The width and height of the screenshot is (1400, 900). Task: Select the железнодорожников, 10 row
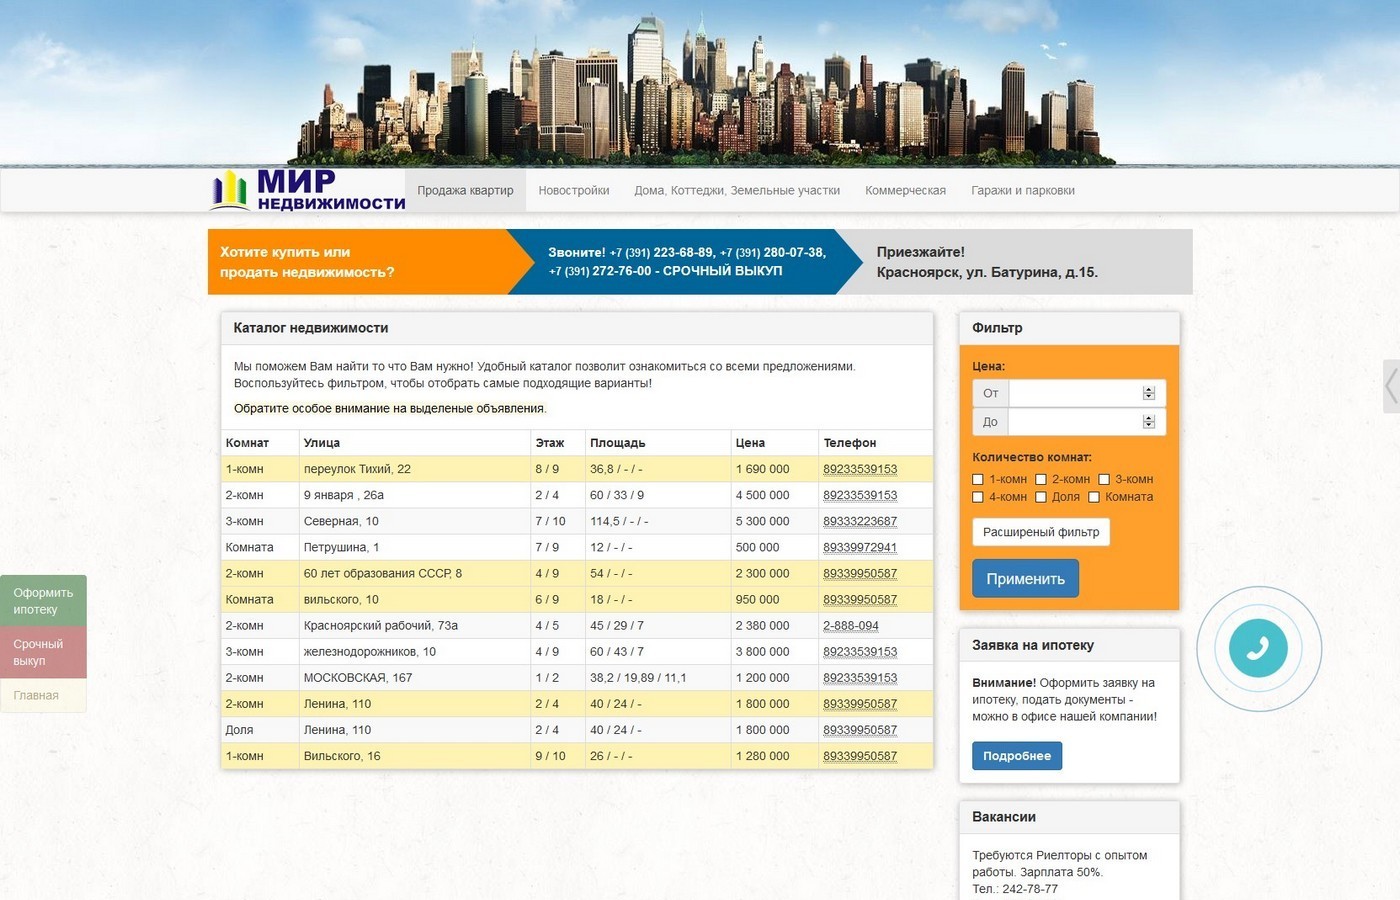(577, 652)
